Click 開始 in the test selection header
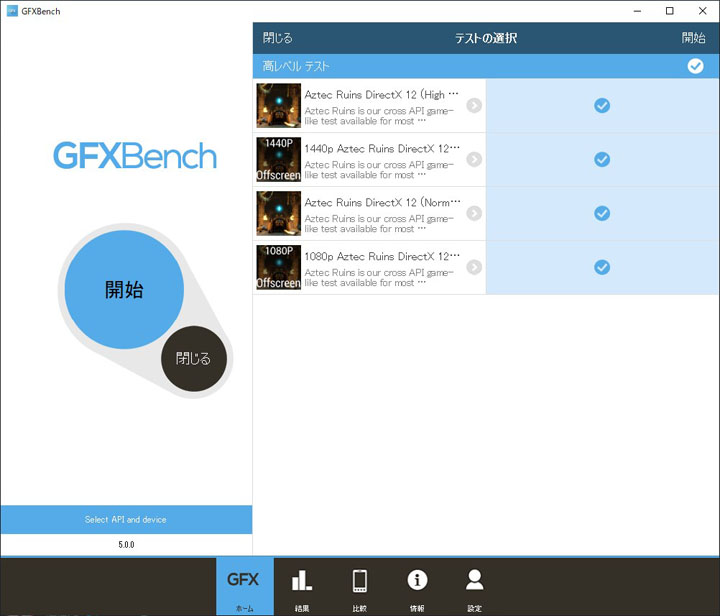 [693, 38]
